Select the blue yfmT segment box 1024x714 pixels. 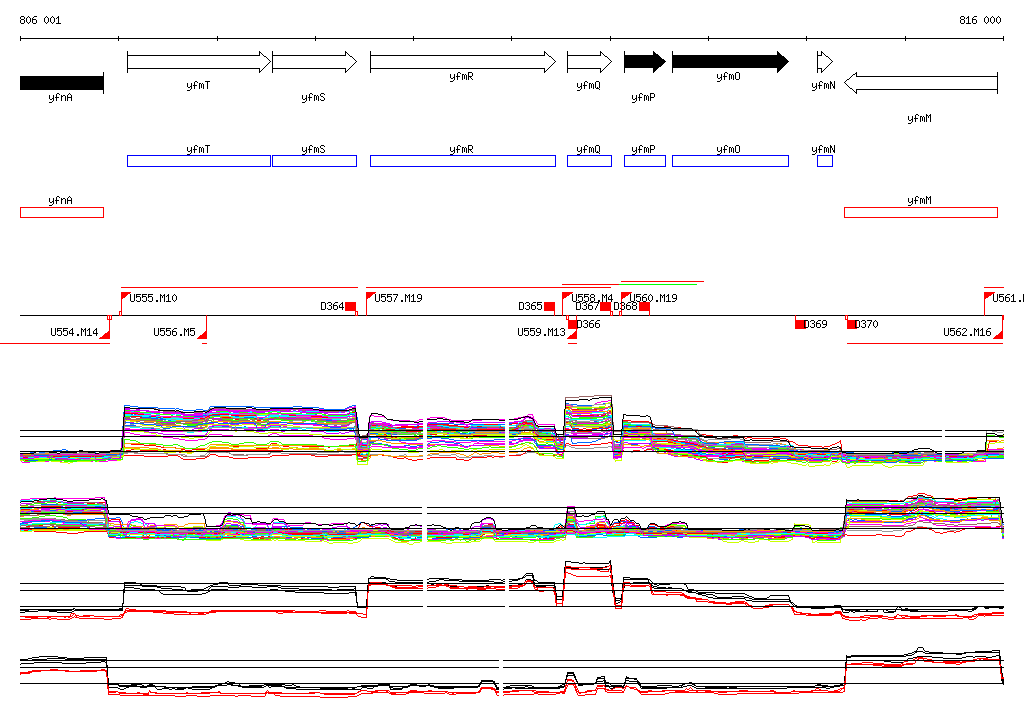pyautogui.click(x=199, y=161)
